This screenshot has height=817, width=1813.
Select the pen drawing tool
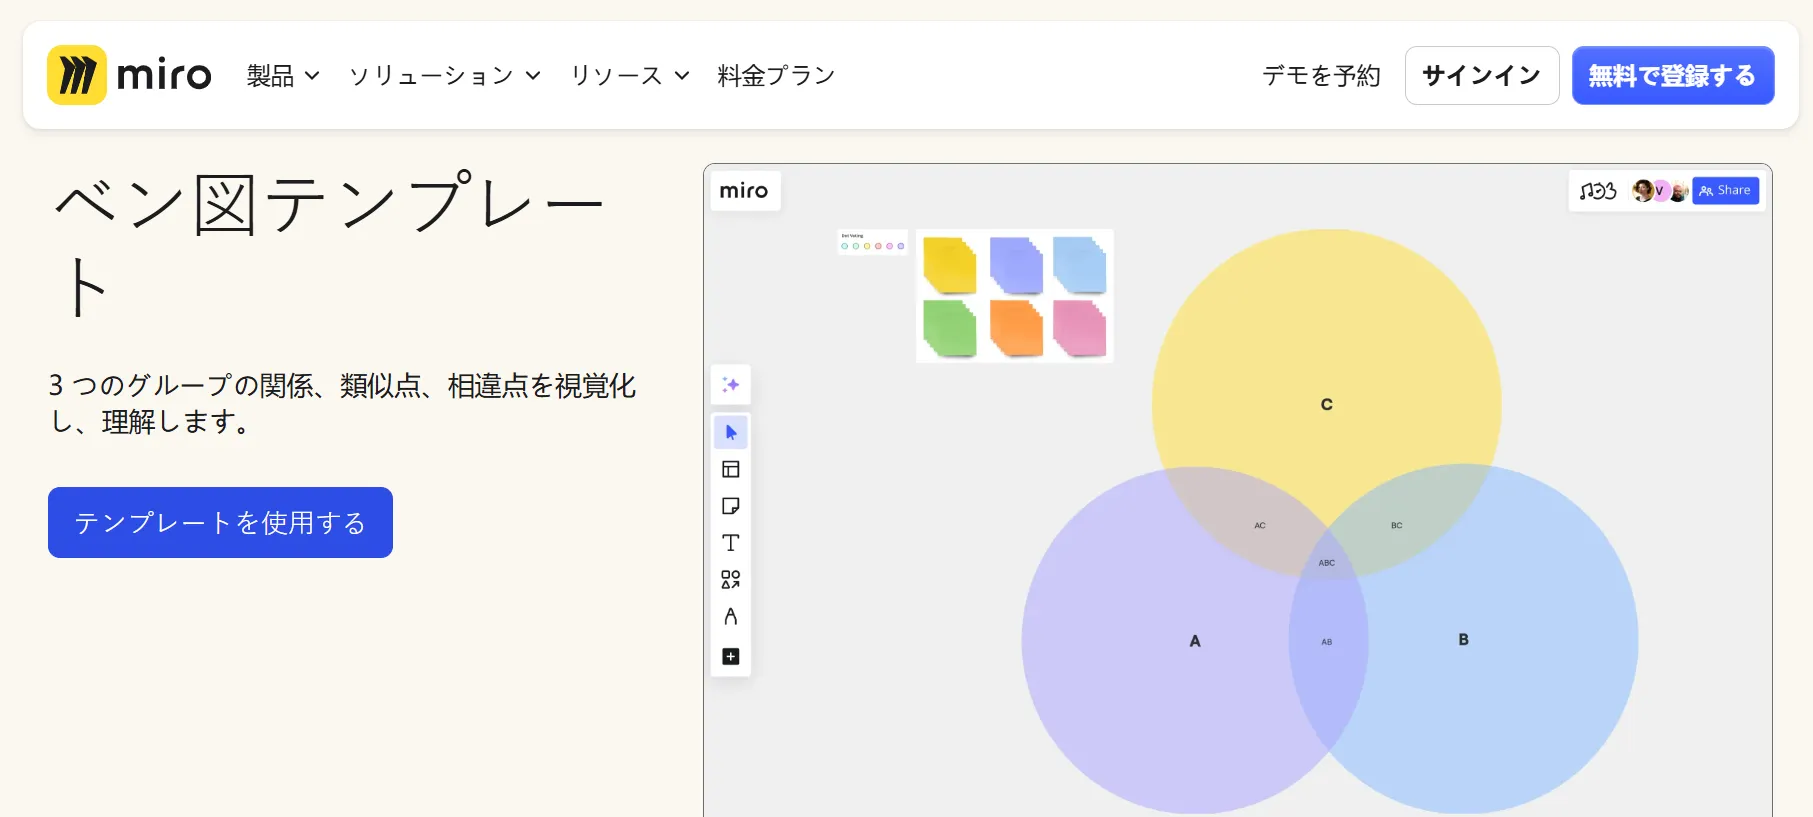(731, 617)
